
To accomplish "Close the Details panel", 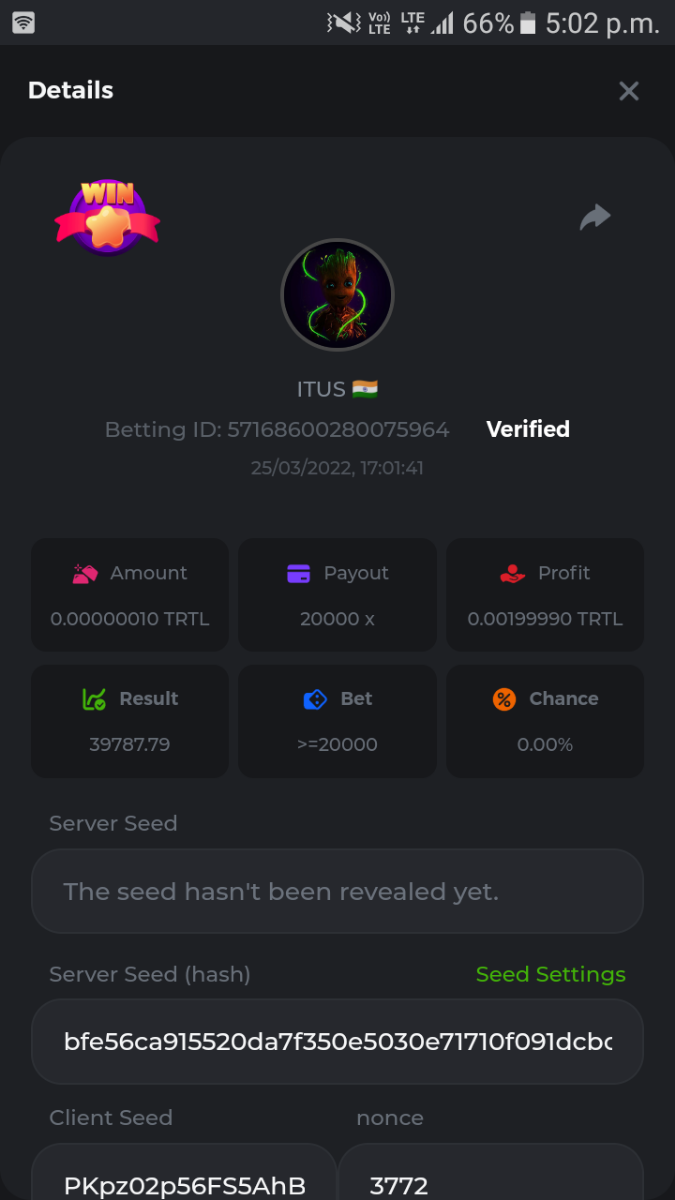I will (628, 91).
